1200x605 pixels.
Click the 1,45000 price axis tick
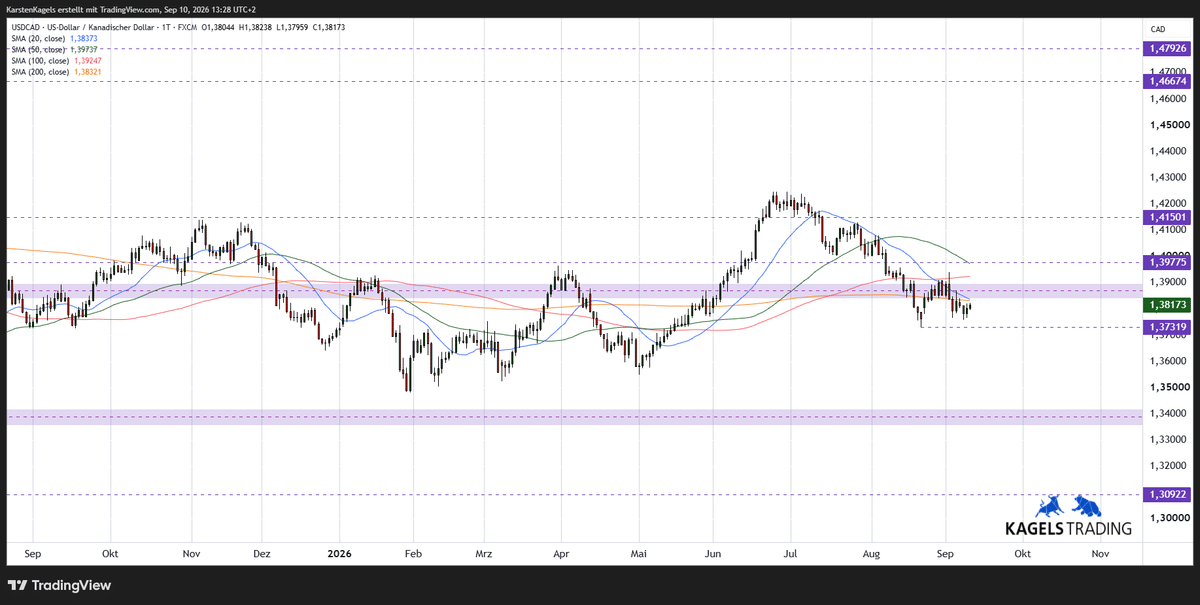coord(1168,125)
